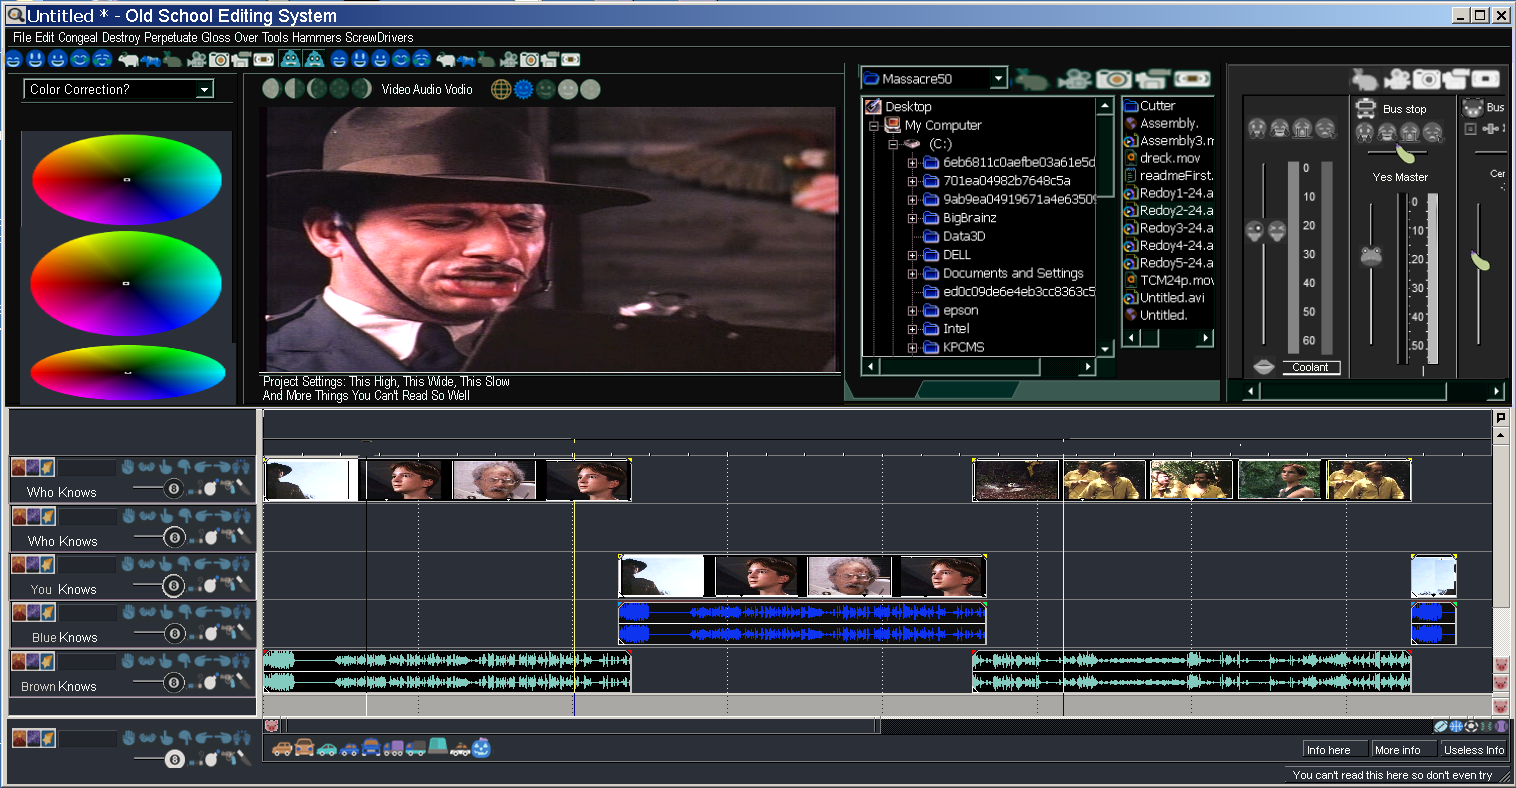
Task: Toggle the night sky thumbnail on Blue Knows track
Action: pyautogui.click(x=33, y=612)
